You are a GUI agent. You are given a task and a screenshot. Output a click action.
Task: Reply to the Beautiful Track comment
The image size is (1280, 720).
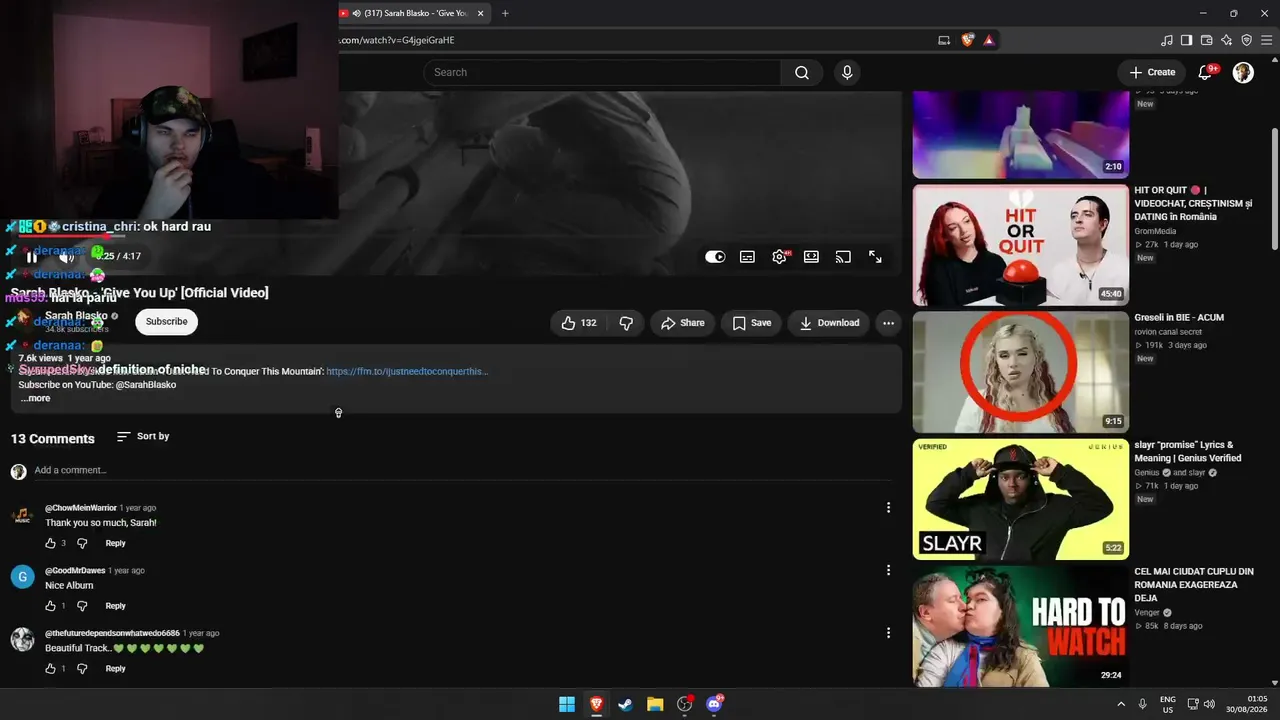tap(116, 668)
